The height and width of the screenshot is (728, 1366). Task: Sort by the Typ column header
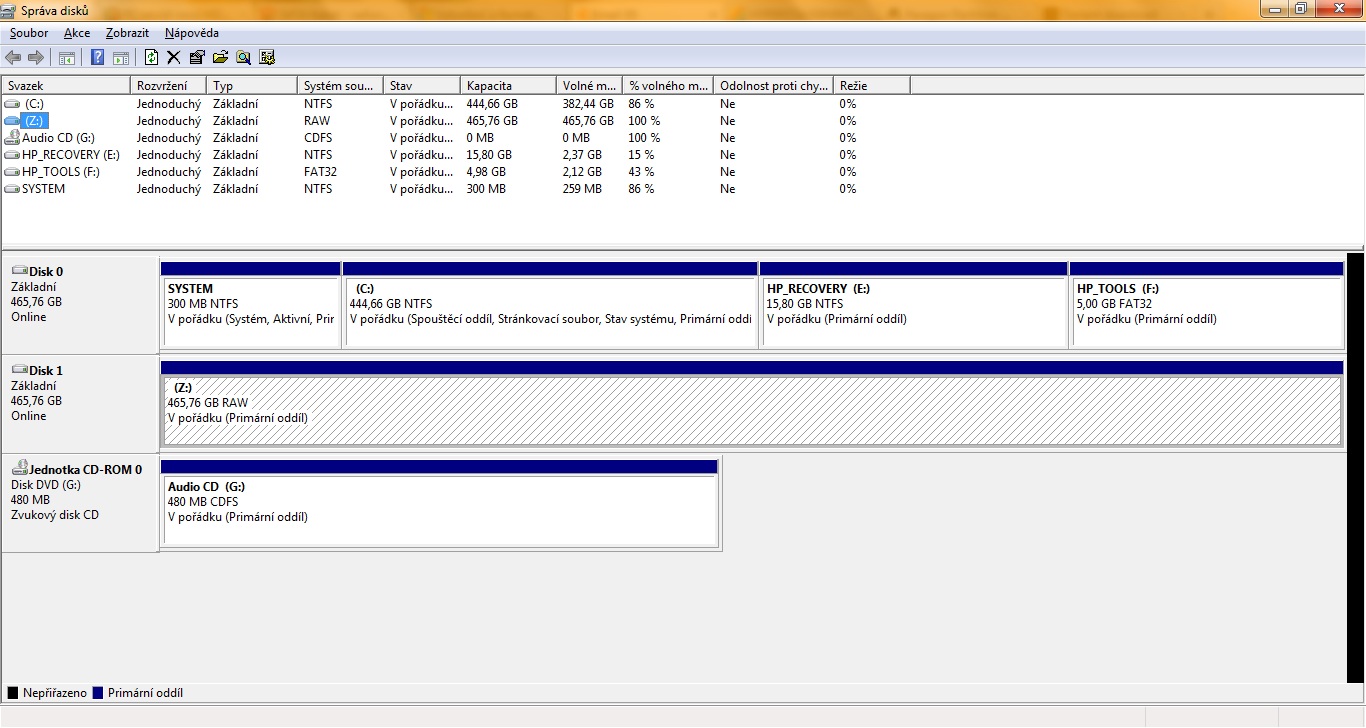pyautogui.click(x=252, y=86)
